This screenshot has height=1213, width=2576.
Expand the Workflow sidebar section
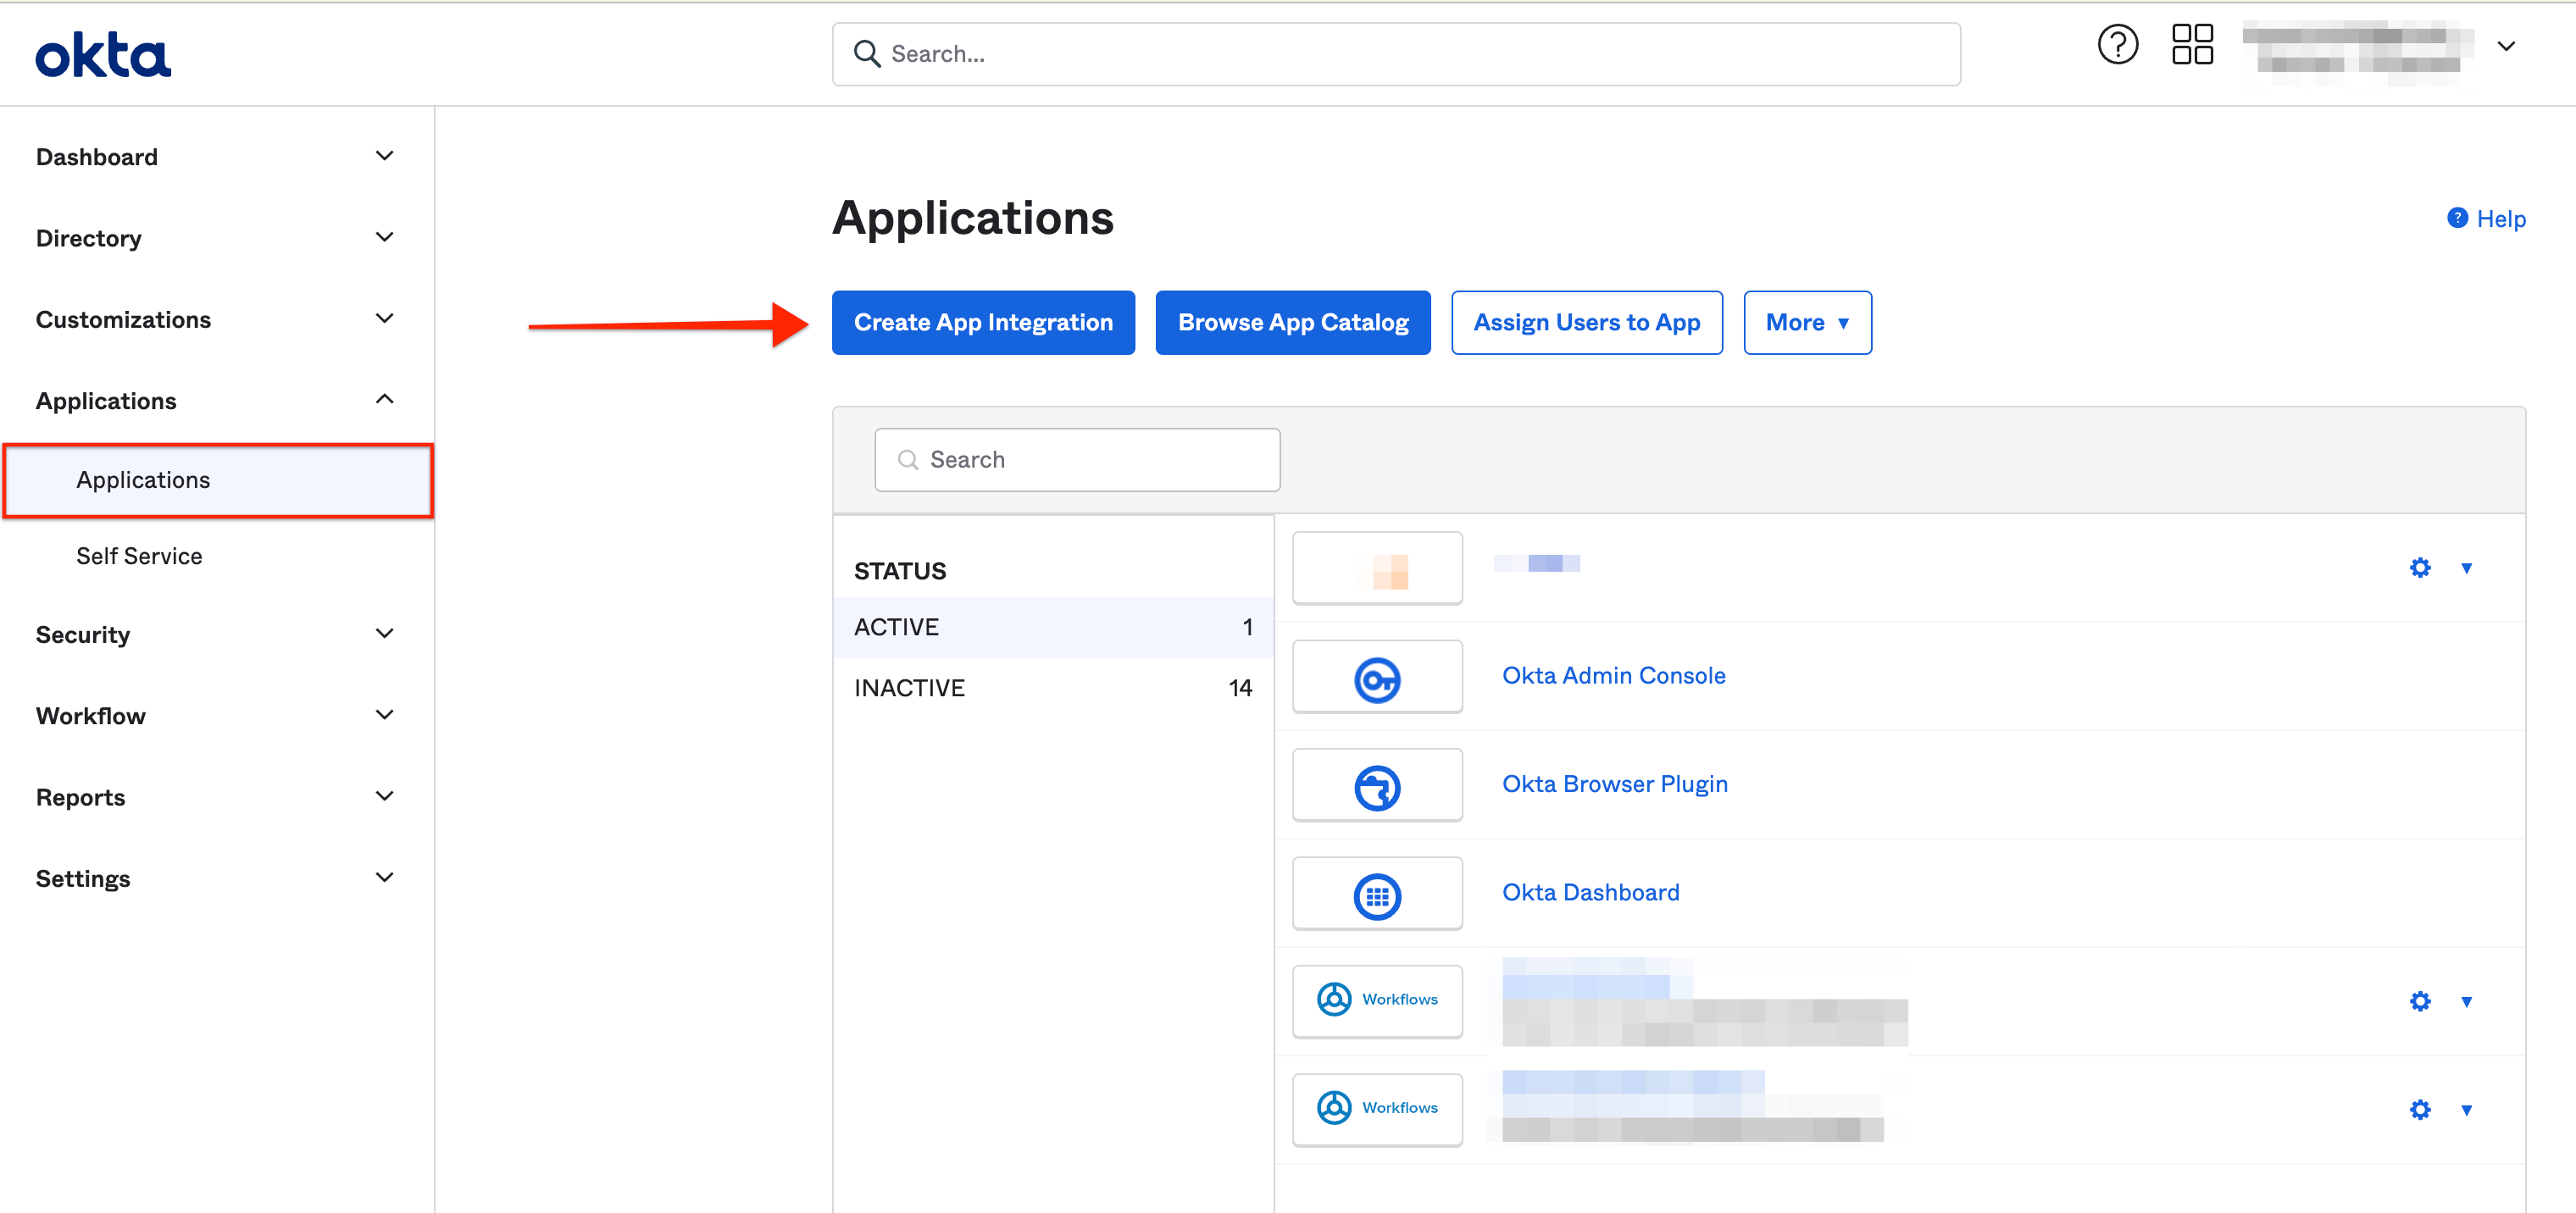click(x=384, y=715)
